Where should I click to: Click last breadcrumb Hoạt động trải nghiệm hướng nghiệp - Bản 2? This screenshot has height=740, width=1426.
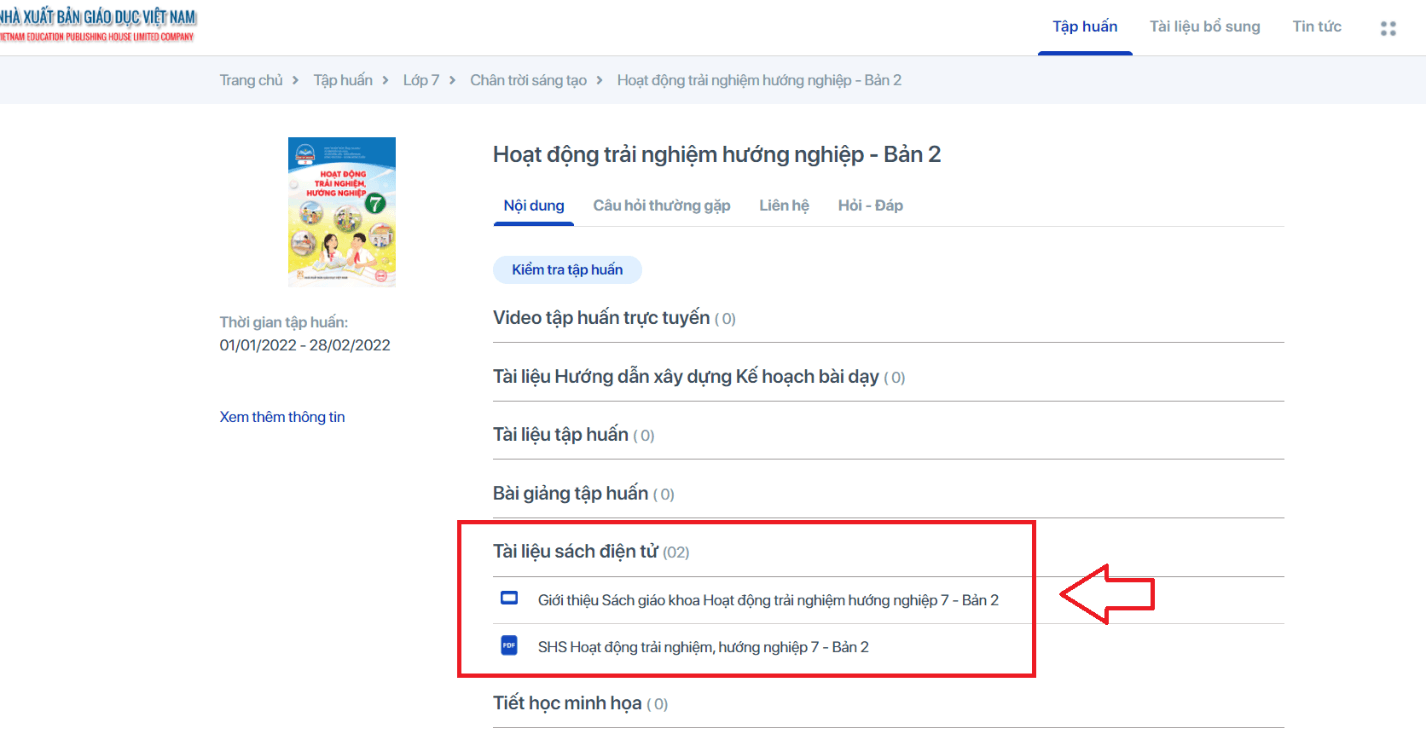pos(759,80)
